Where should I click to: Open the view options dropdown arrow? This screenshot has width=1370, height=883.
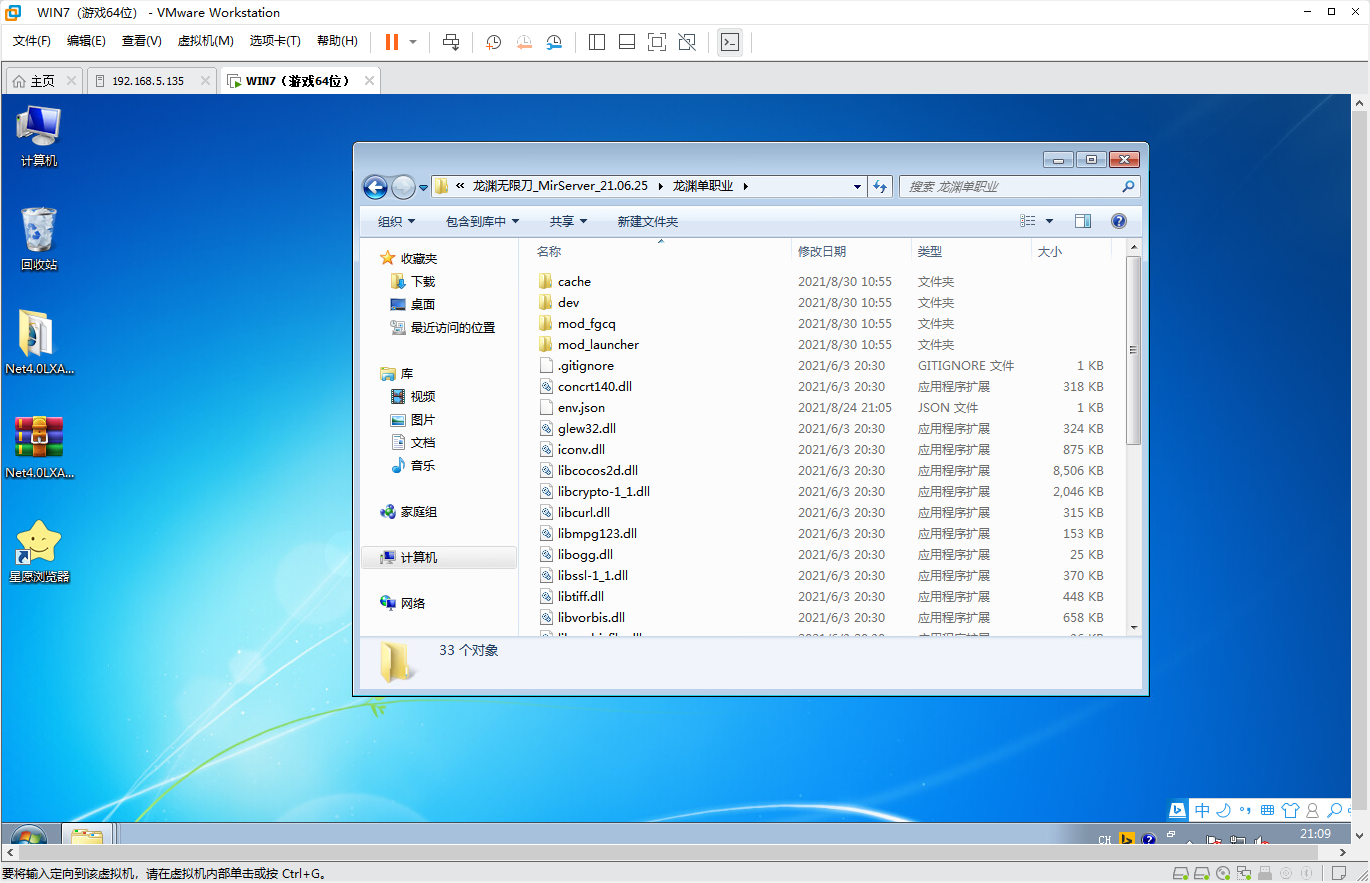(x=1049, y=221)
